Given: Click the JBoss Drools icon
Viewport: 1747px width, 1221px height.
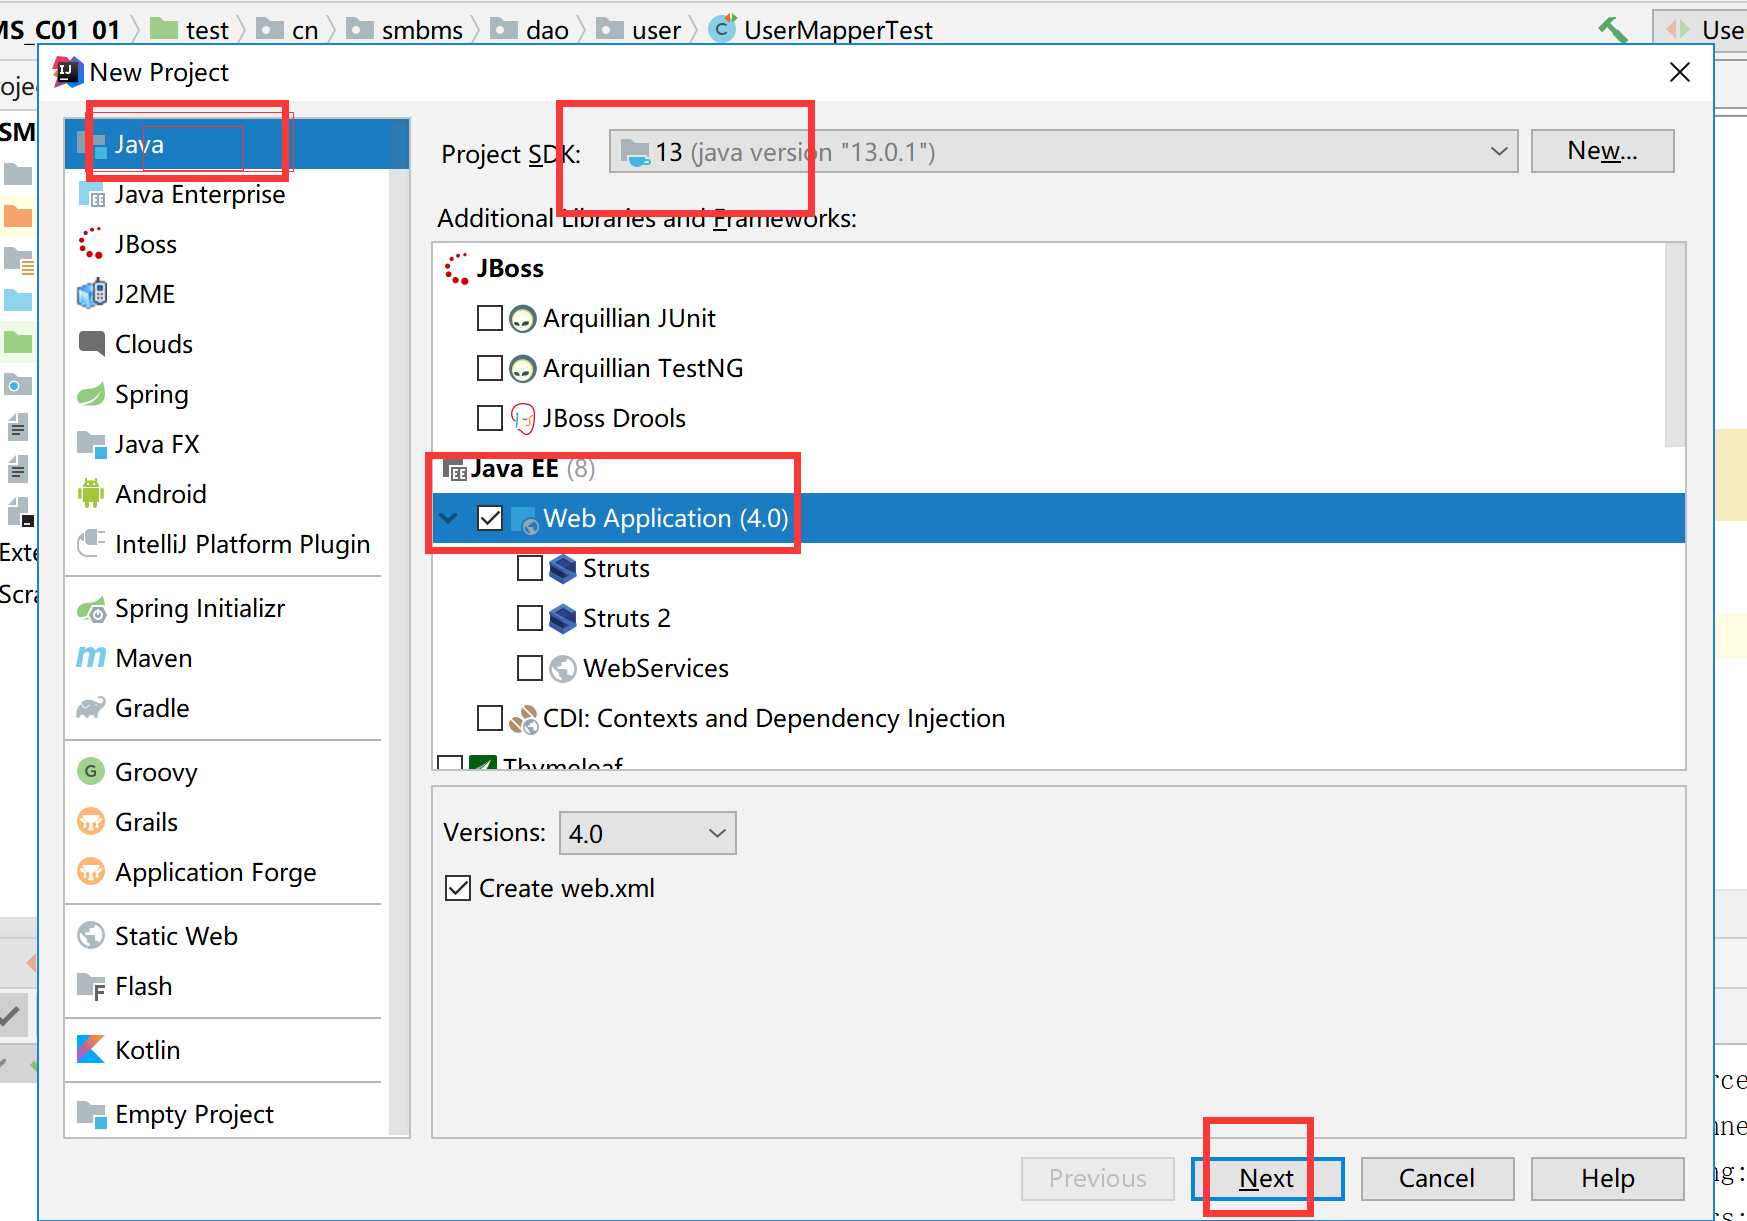Looking at the screenshot, I should click(523, 418).
